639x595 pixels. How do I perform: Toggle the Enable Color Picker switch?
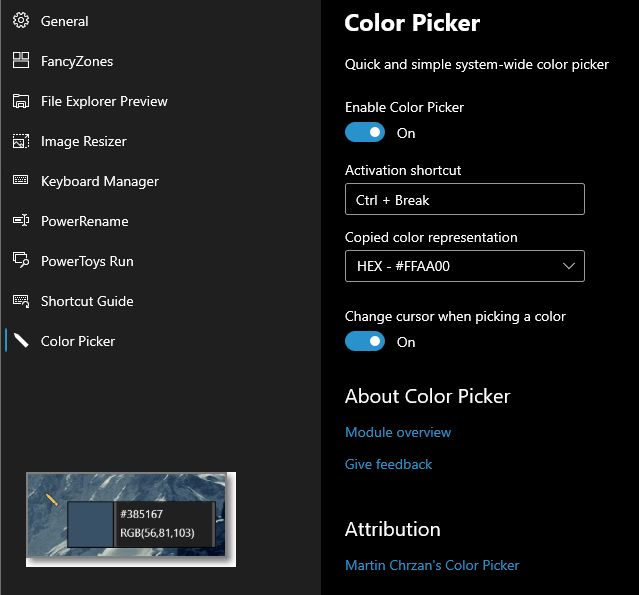365,132
